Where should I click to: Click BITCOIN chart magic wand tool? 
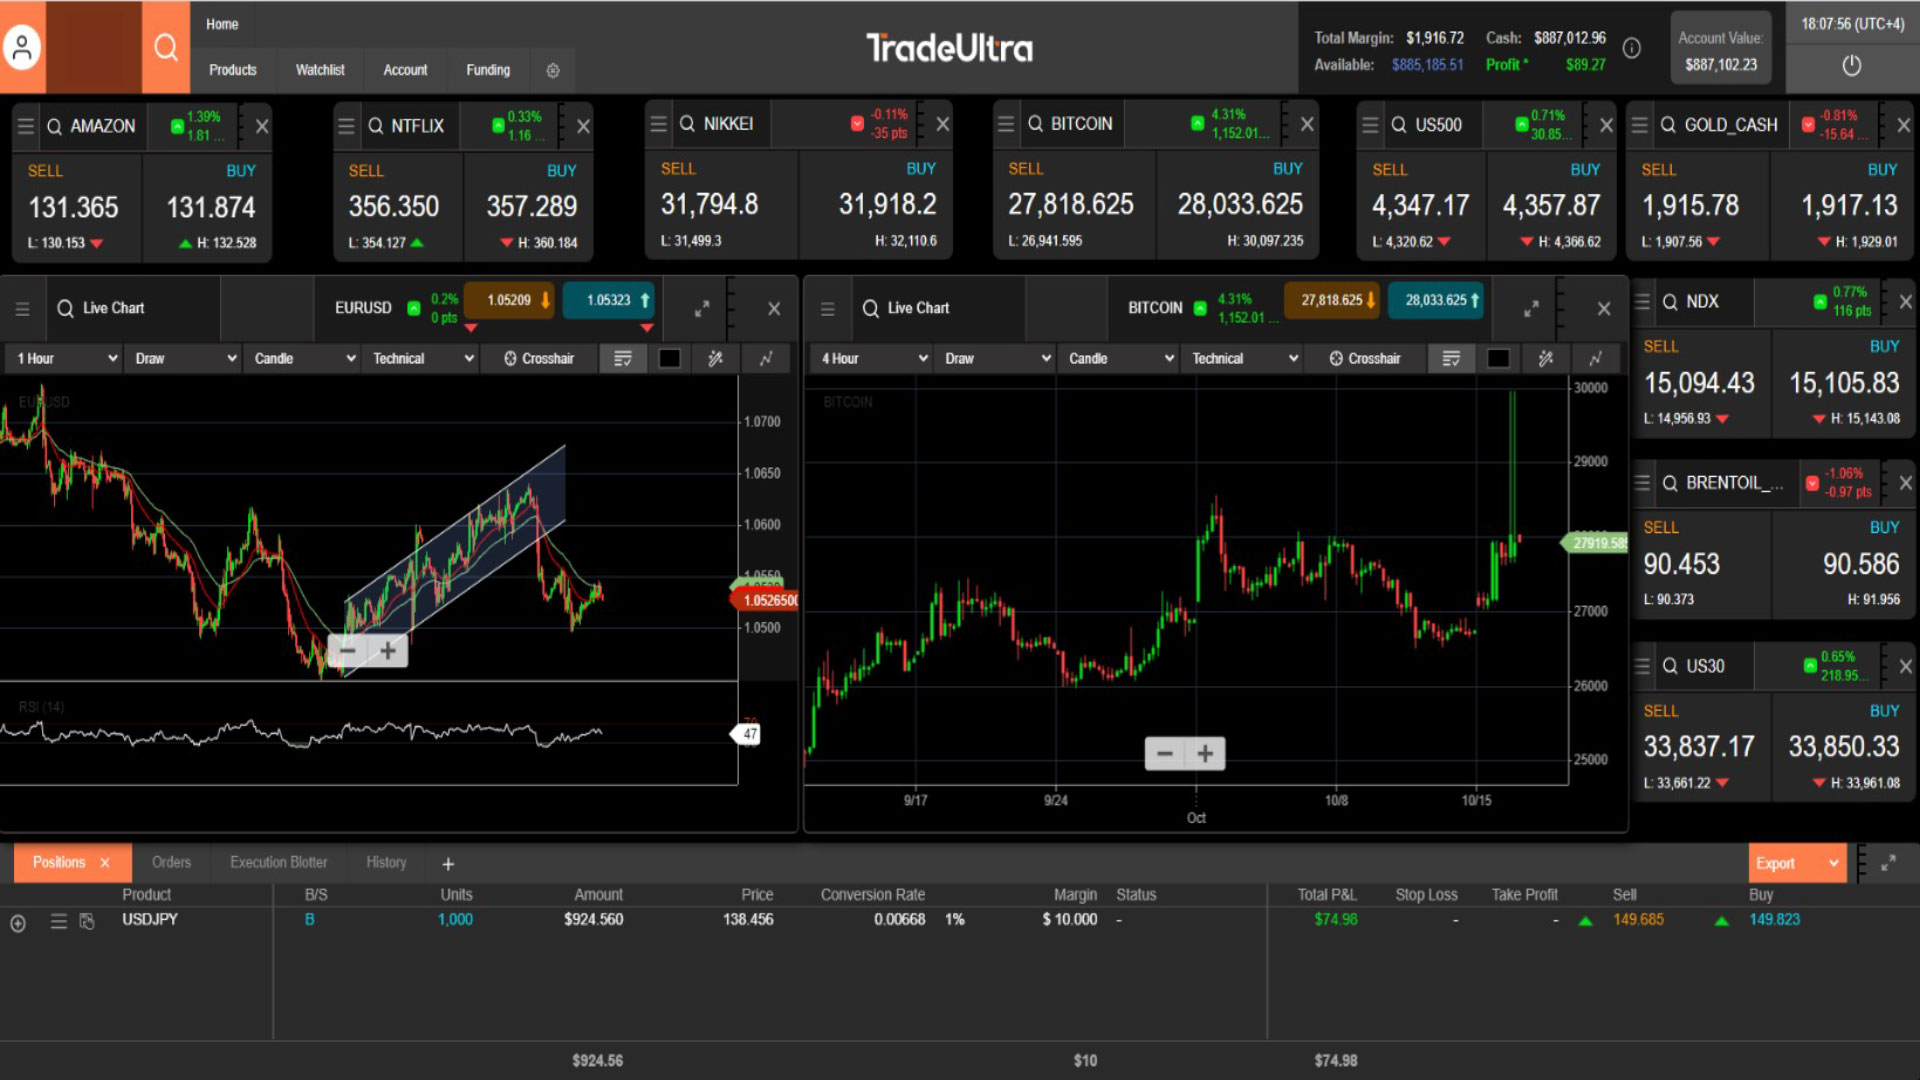click(1546, 358)
